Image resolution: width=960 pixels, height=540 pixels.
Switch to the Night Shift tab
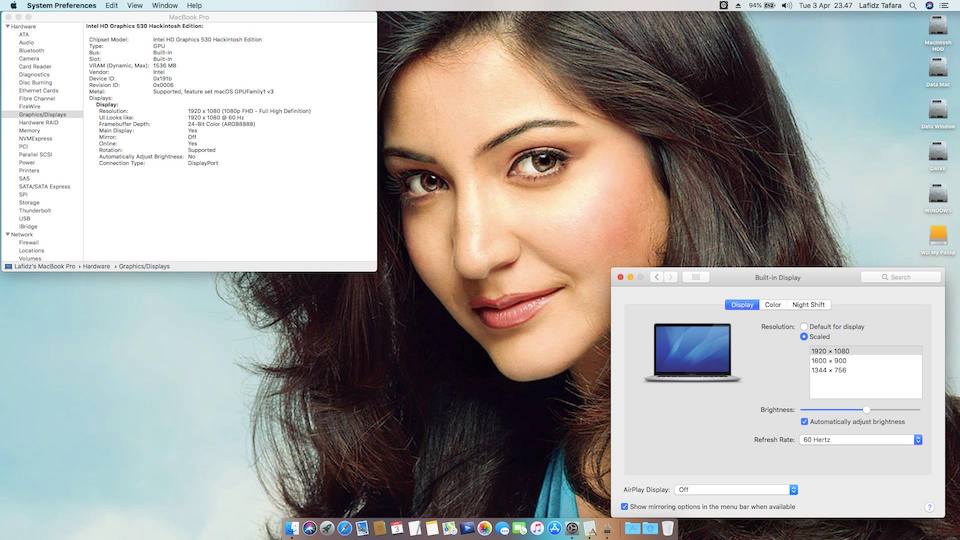coord(808,305)
